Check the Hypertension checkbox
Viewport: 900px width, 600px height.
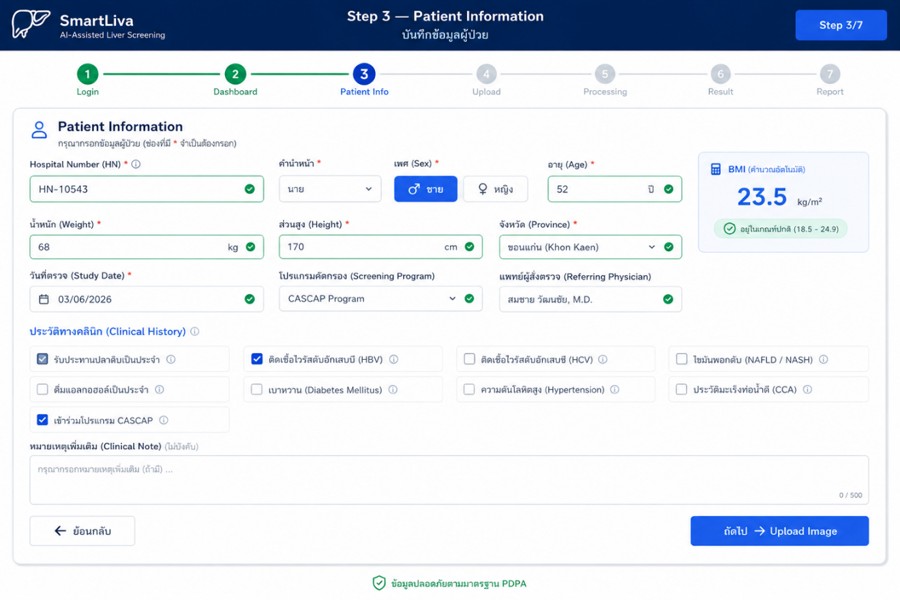470,389
